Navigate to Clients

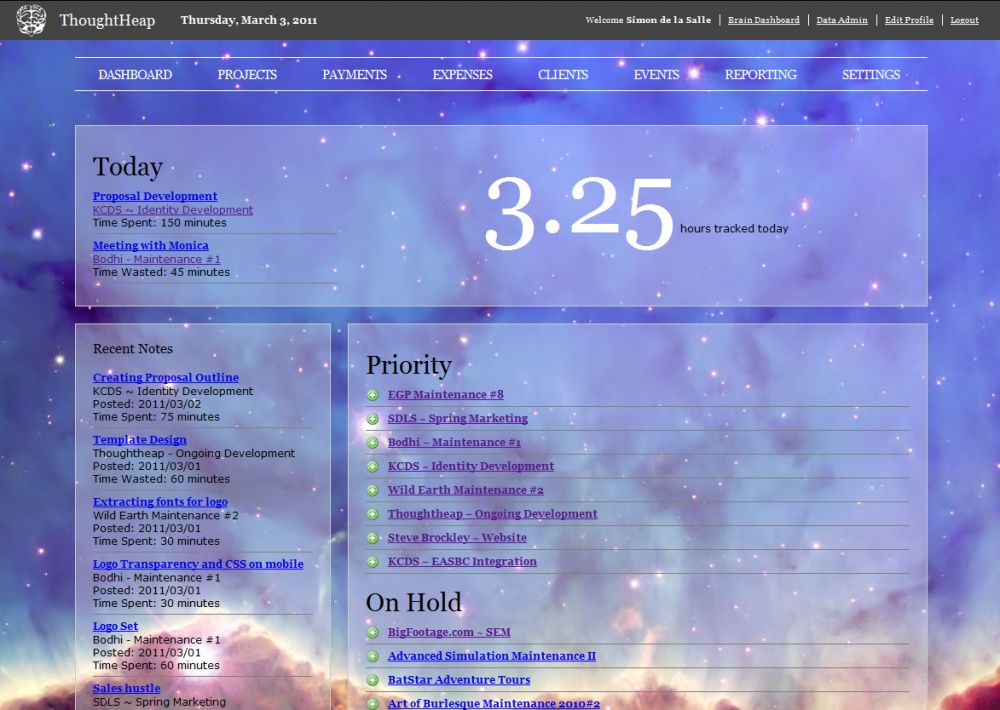(563, 75)
